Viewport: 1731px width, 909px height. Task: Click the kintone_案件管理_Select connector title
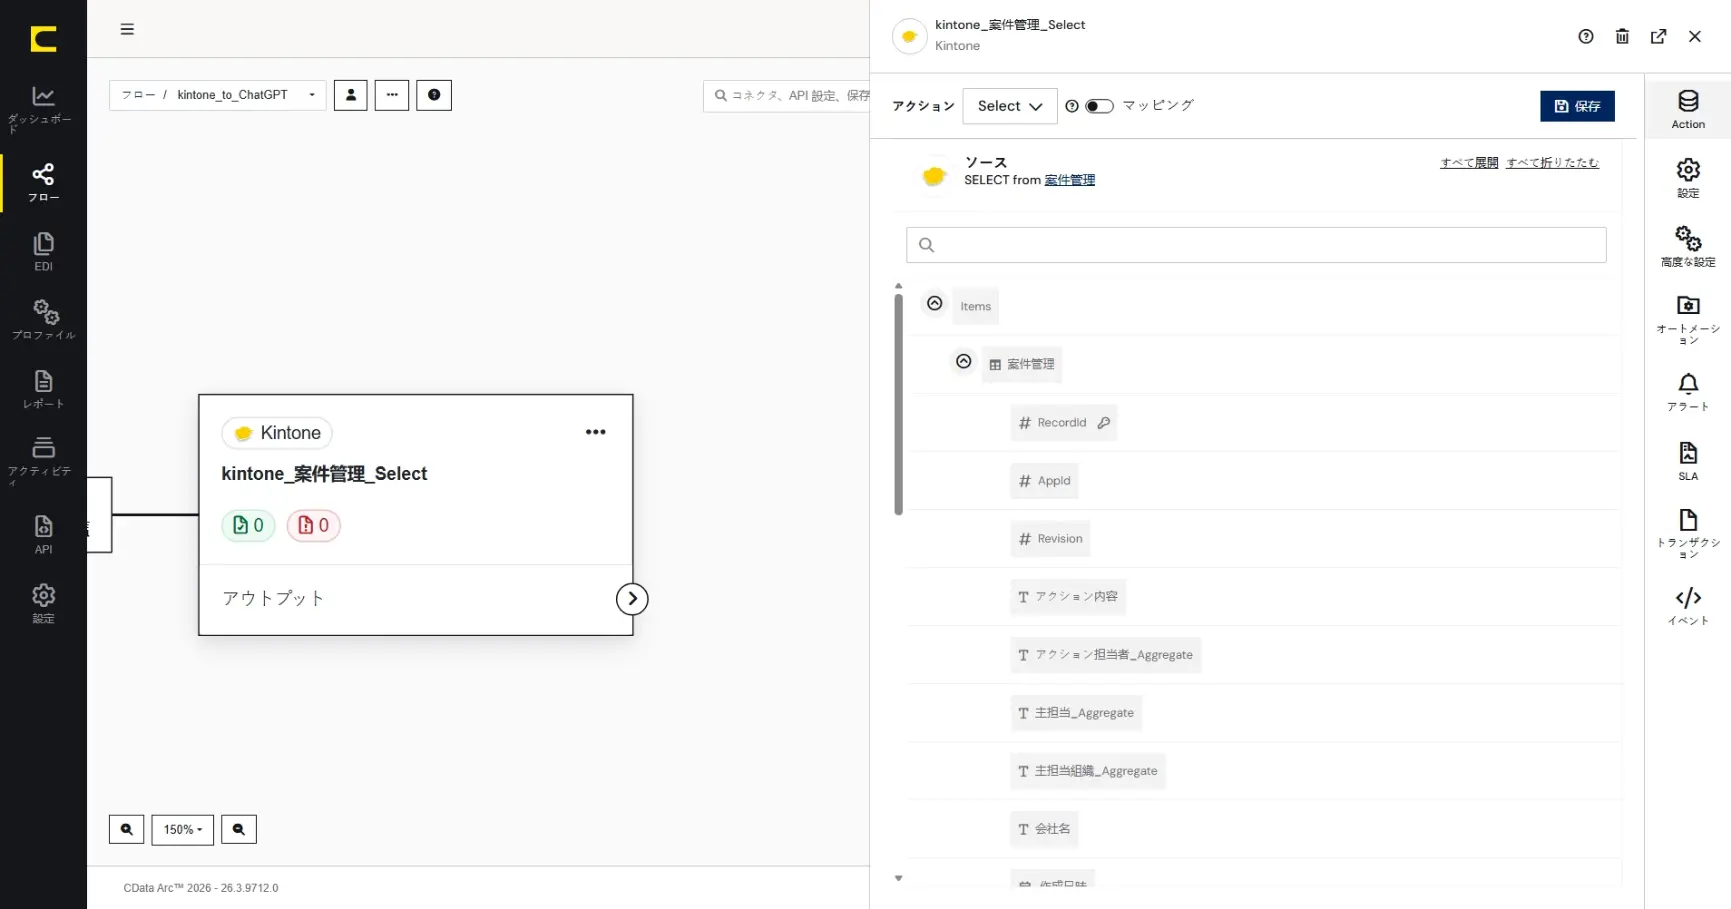point(324,474)
